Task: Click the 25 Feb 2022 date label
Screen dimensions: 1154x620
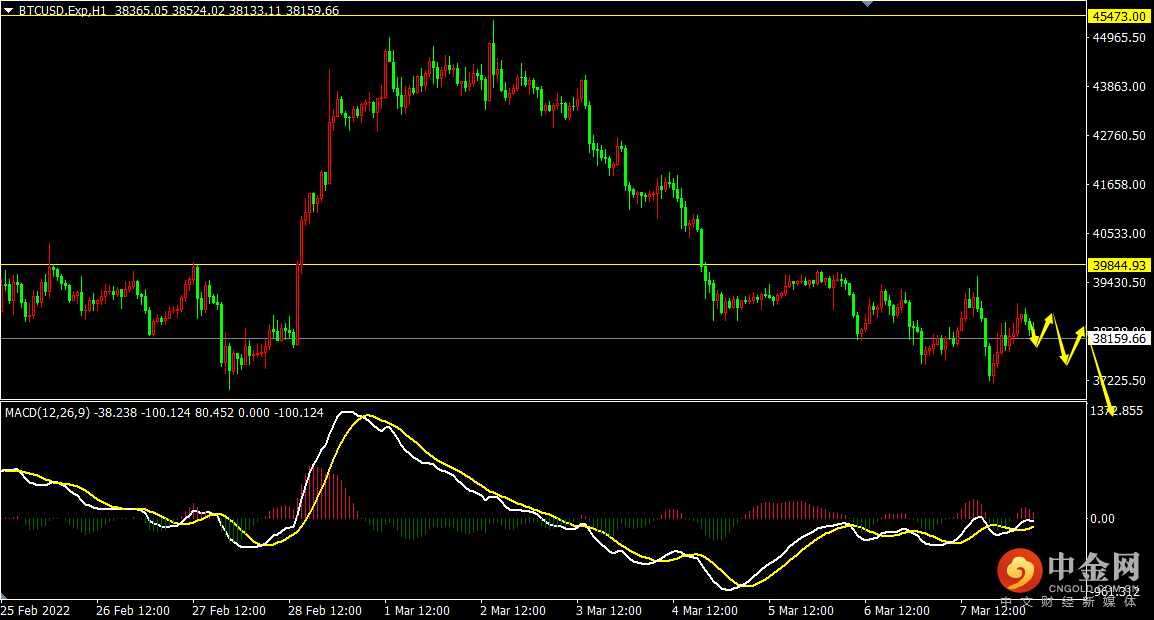Action: [x=35, y=610]
